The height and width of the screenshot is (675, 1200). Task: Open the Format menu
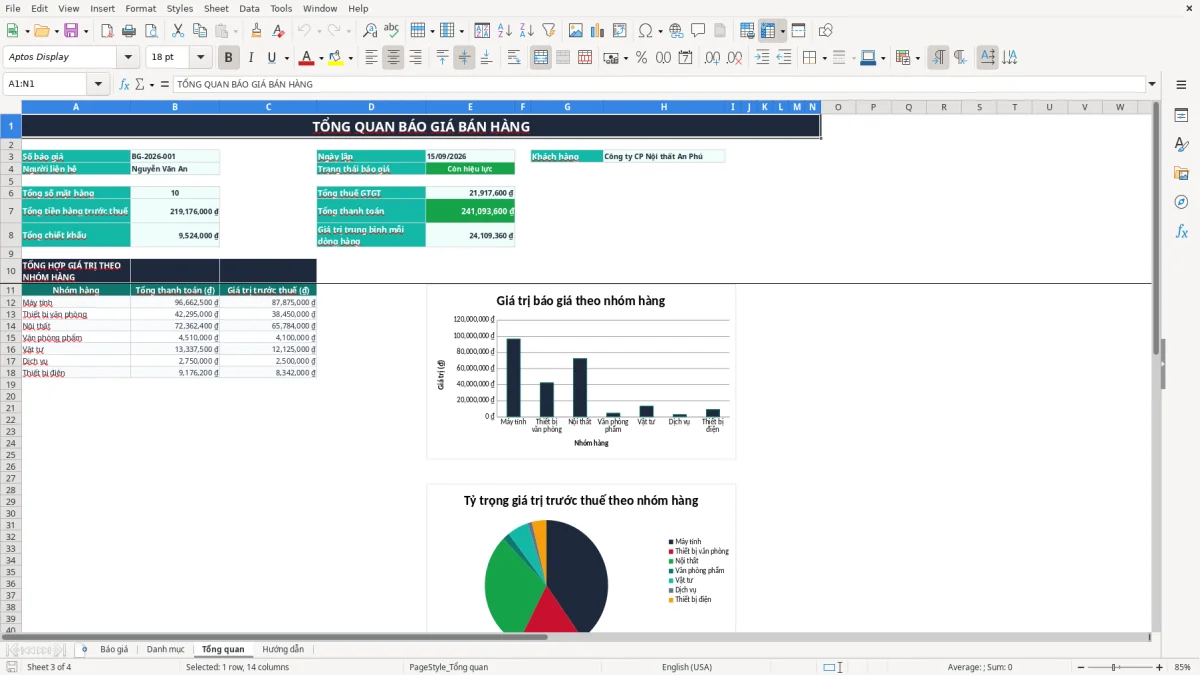[140, 8]
